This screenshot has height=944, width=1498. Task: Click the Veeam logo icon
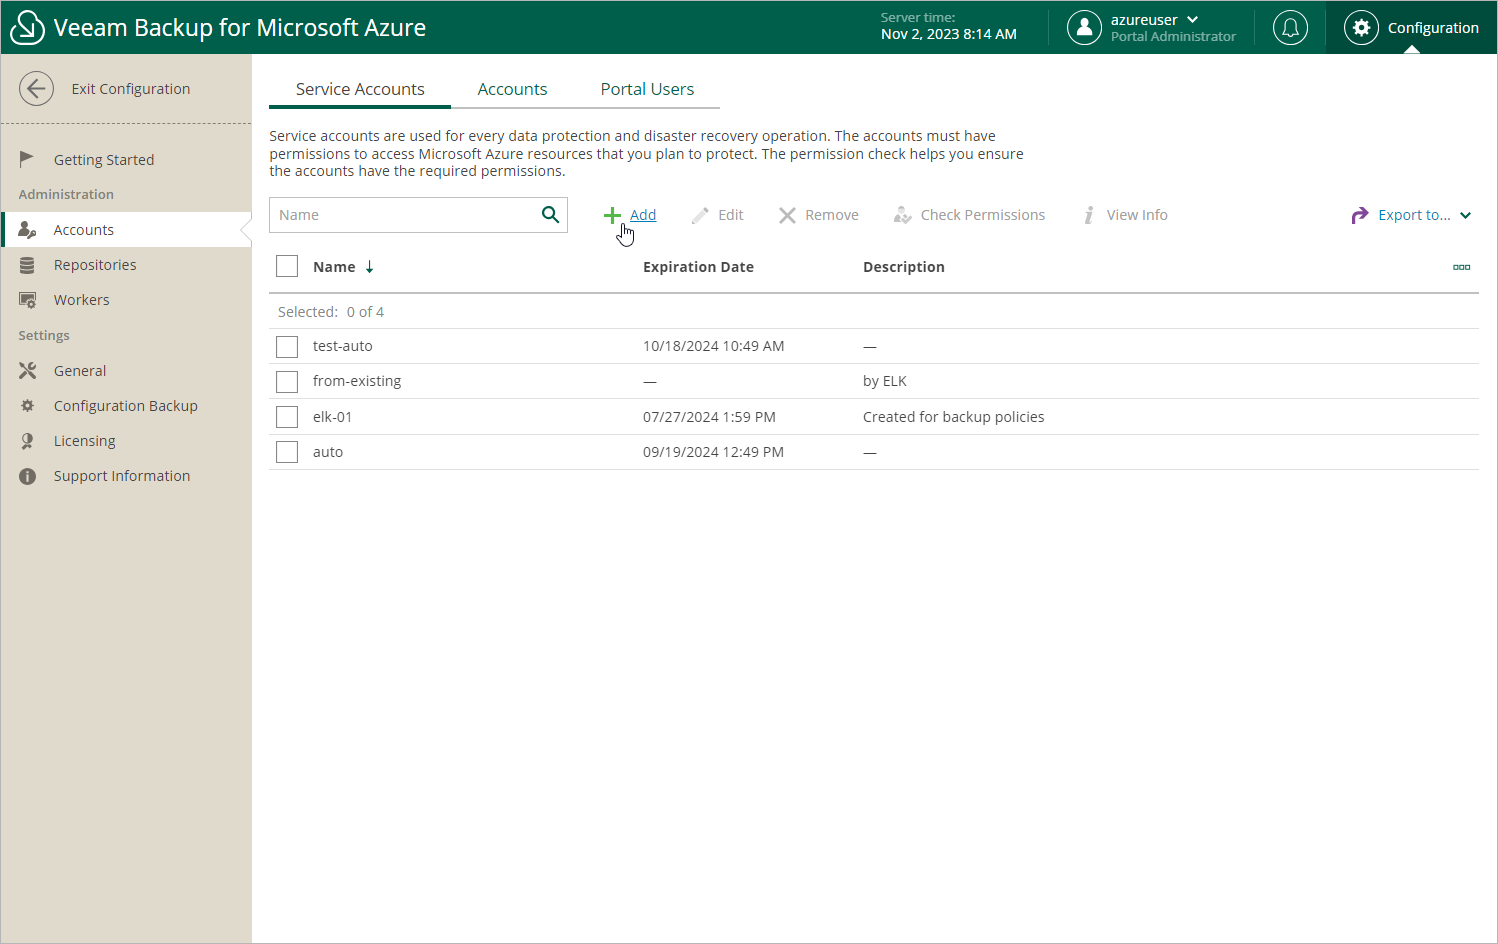tap(27, 28)
